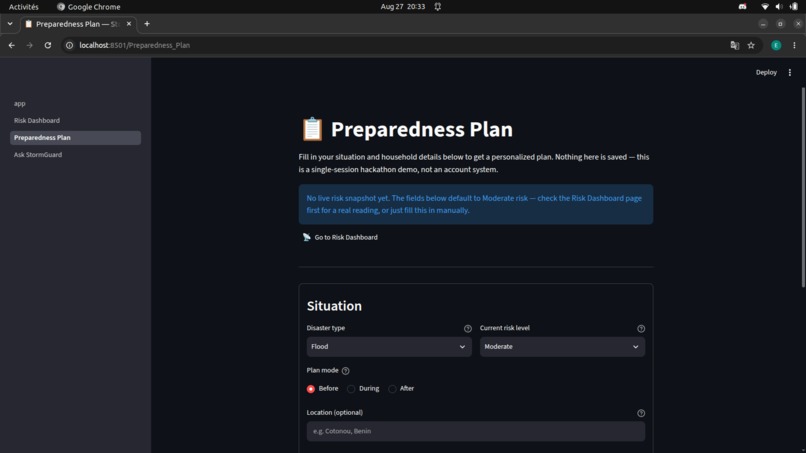Click the Discord tray icon
This screenshot has height=453, width=806.
tap(742, 7)
